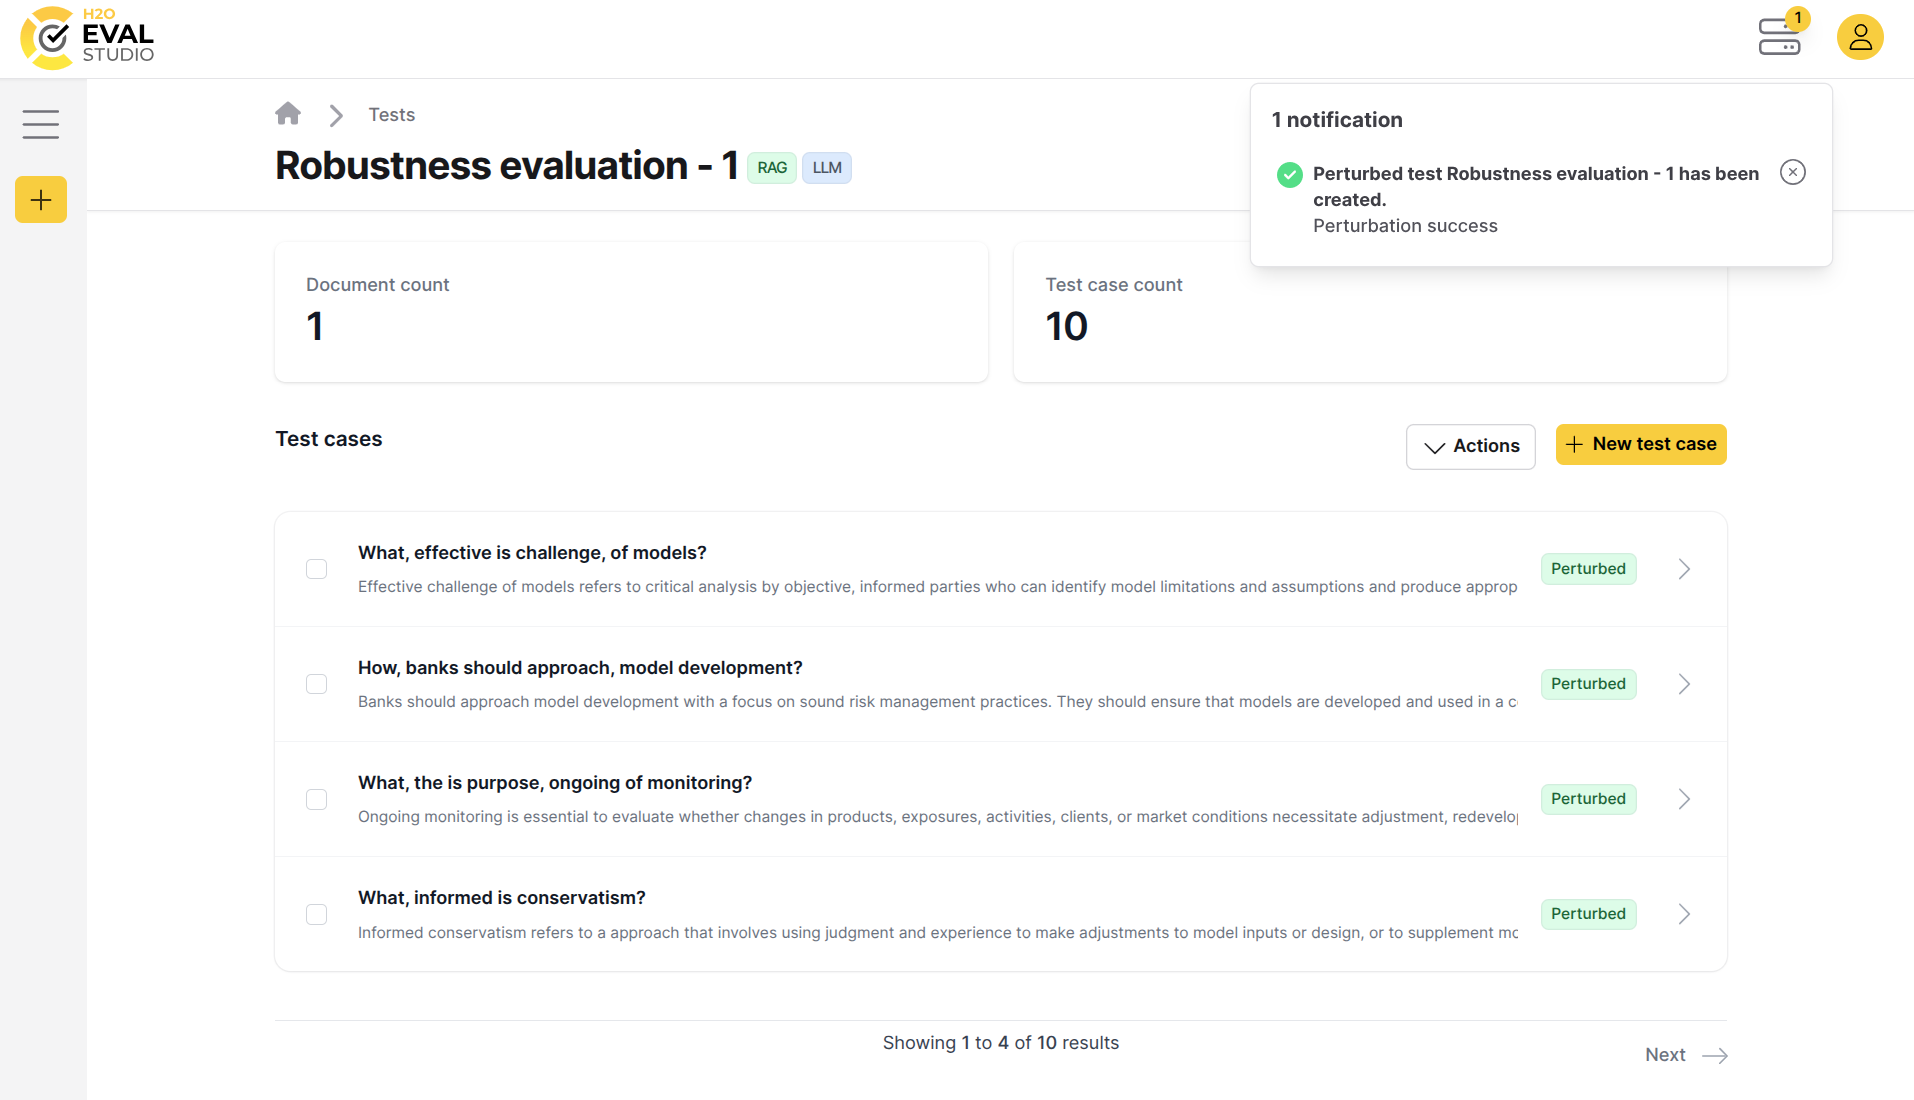
Task: Click the Perturbed badge on first test case
Action: point(1588,569)
